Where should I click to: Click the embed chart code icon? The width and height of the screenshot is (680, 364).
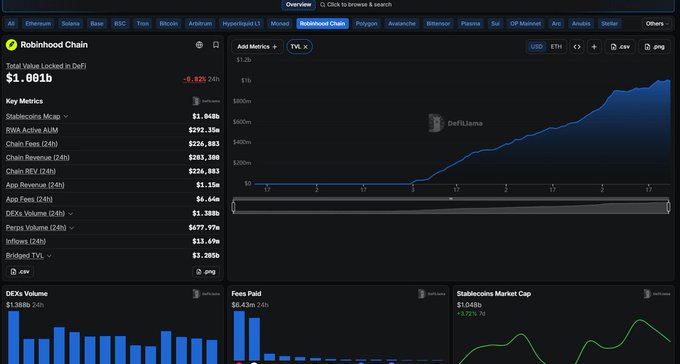point(577,46)
